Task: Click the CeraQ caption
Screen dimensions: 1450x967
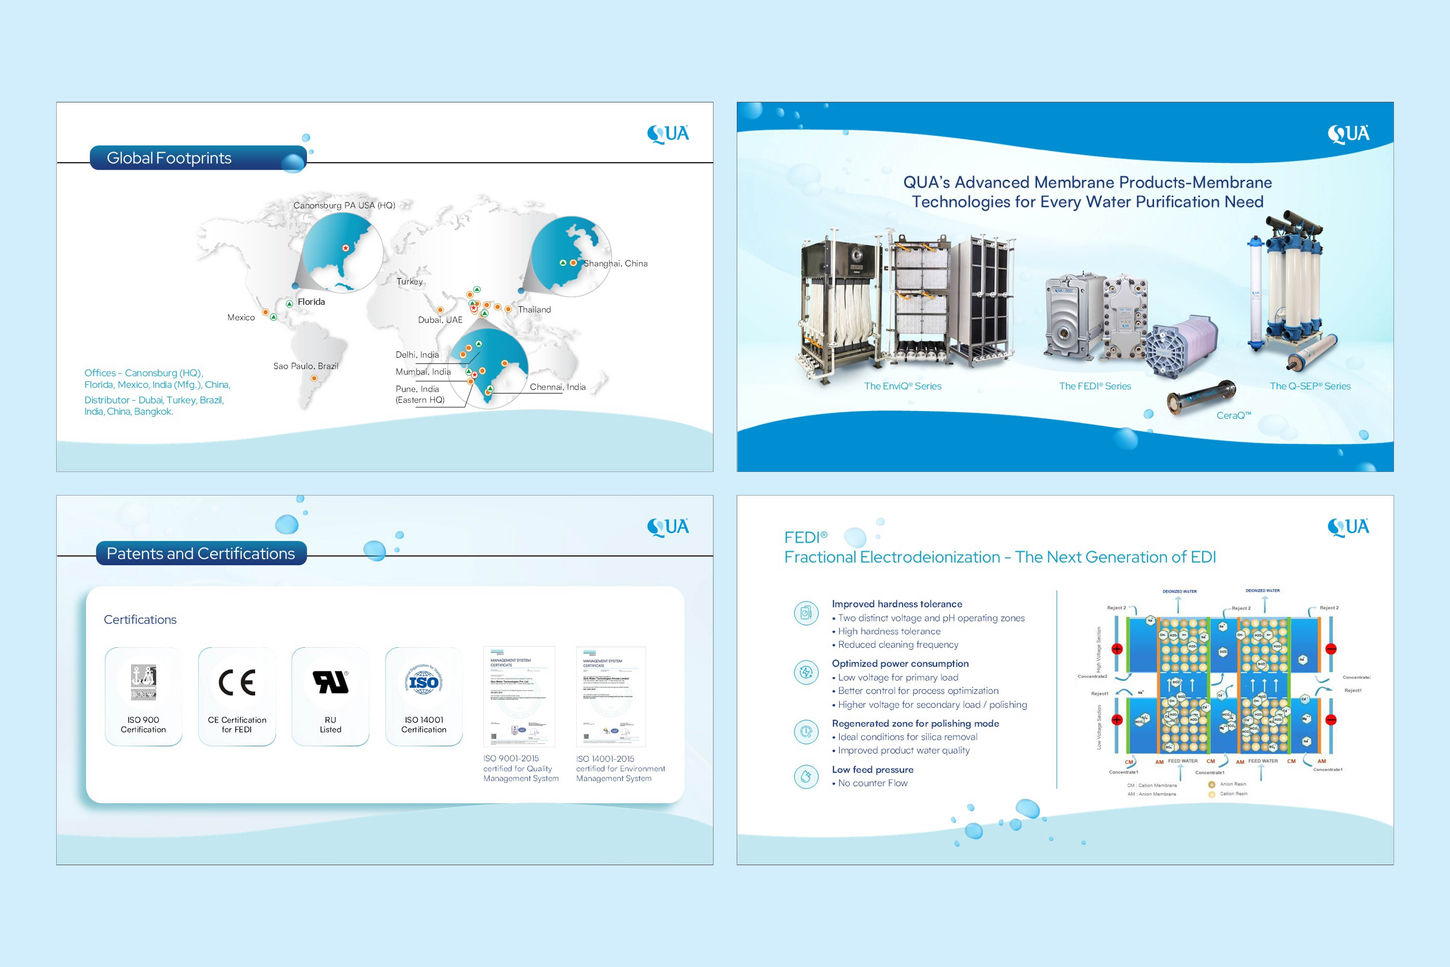Action: click(x=1234, y=416)
